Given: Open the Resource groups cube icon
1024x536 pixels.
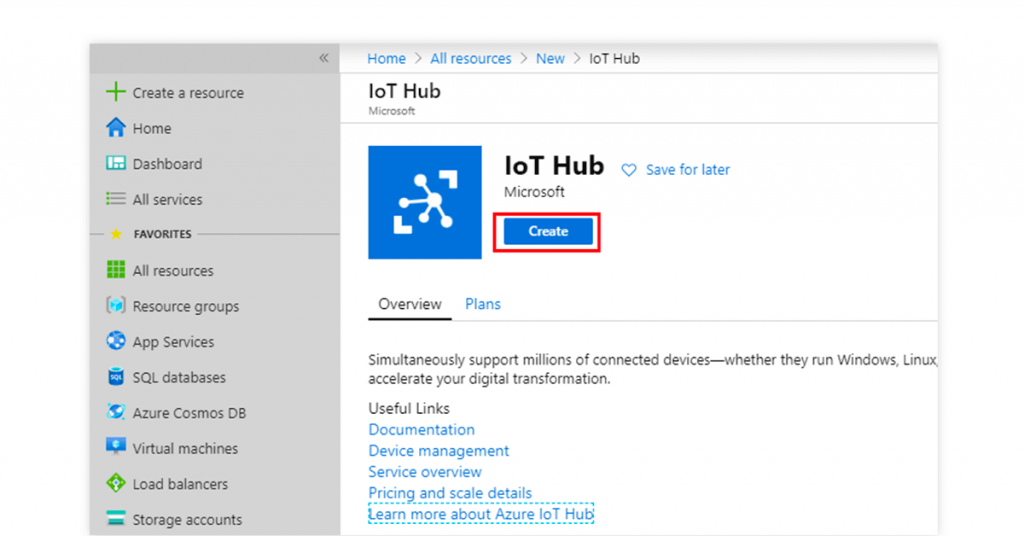Looking at the screenshot, I should coord(116,306).
